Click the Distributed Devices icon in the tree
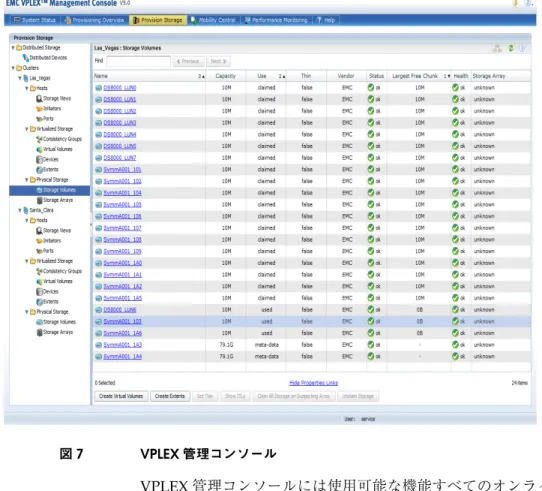This screenshot has width=542, height=491. click(26, 58)
